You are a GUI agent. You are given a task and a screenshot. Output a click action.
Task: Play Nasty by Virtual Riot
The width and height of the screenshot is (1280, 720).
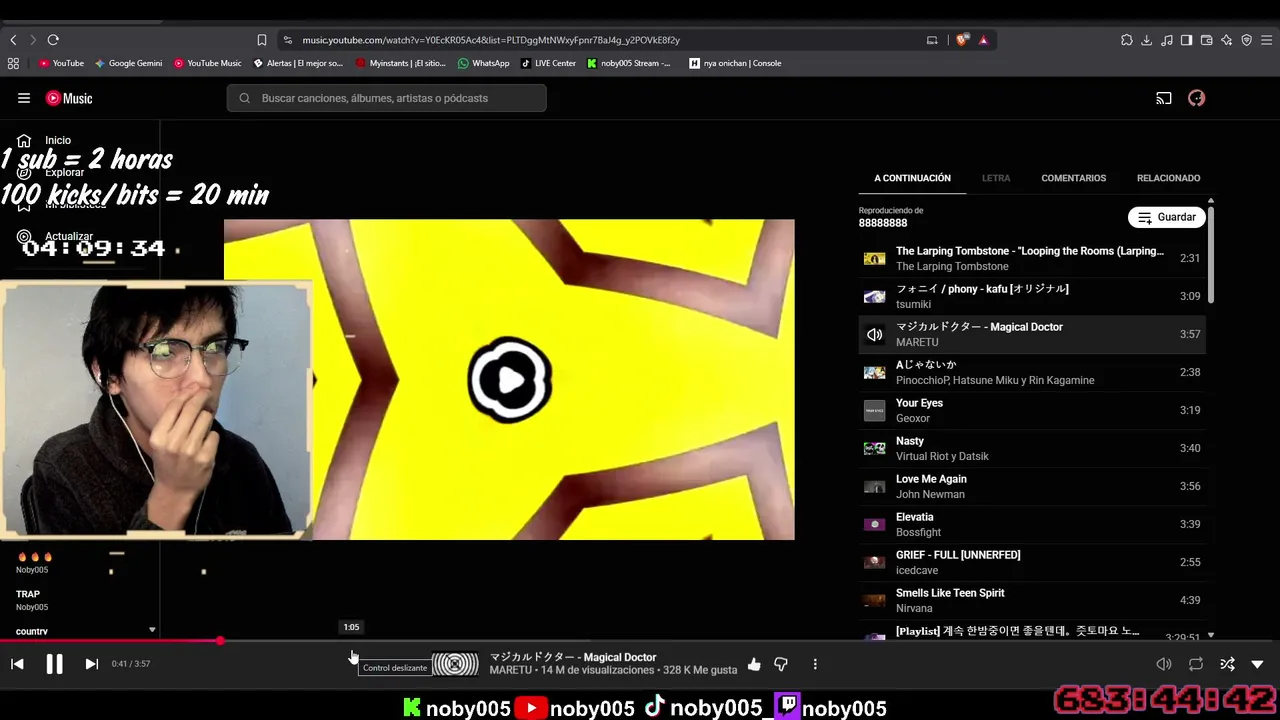coord(1032,448)
